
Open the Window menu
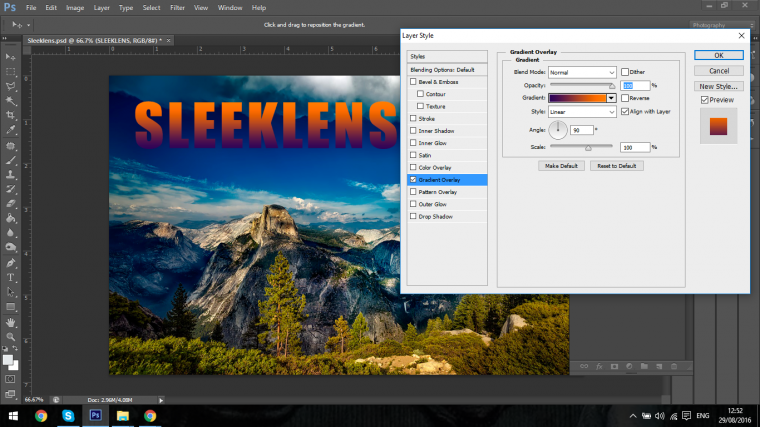(230, 8)
